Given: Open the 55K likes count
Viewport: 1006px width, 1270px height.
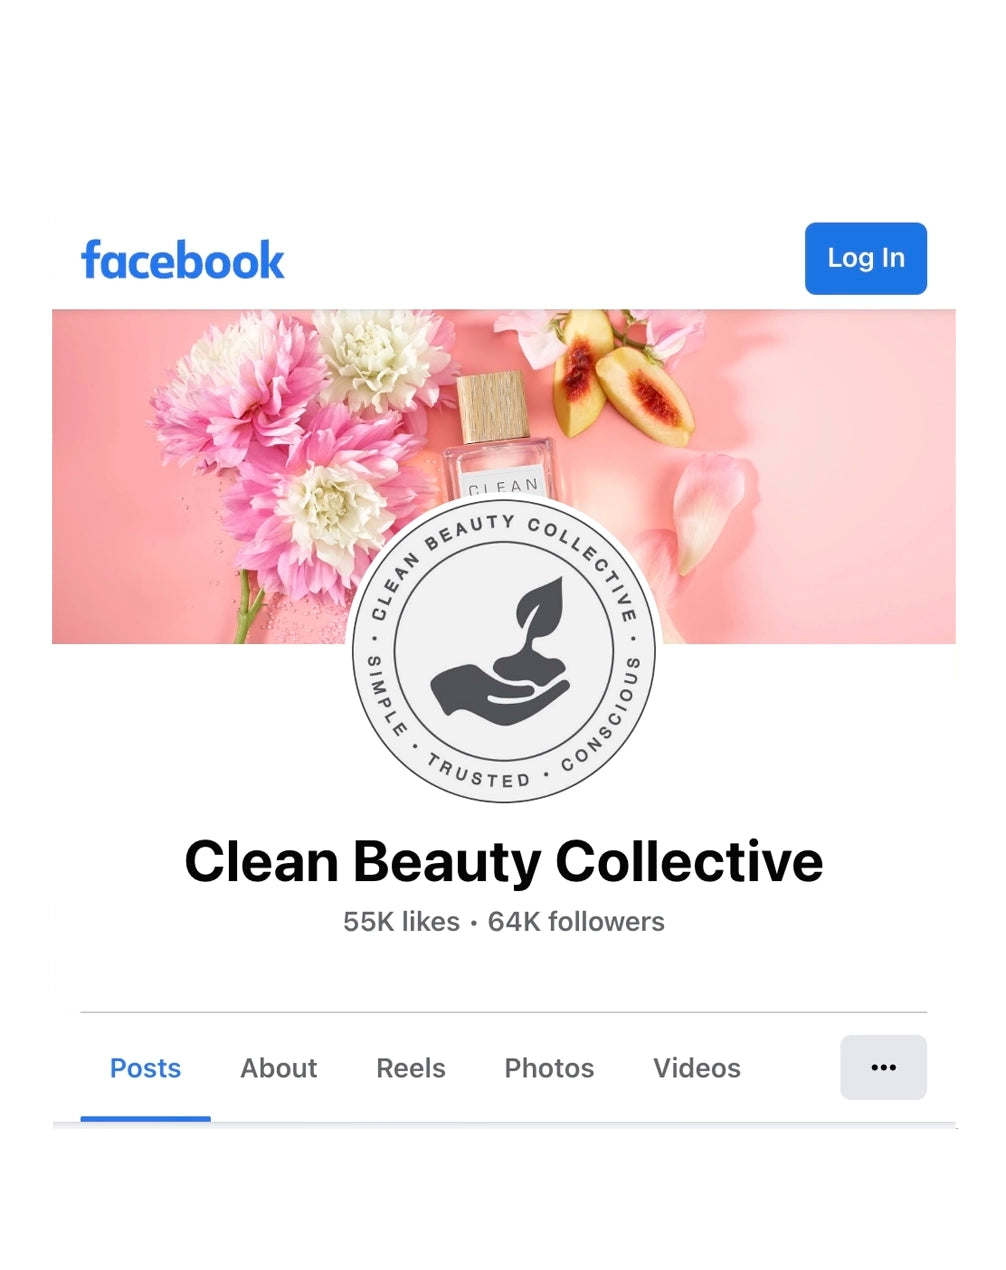Looking at the screenshot, I should click(x=401, y=922).
